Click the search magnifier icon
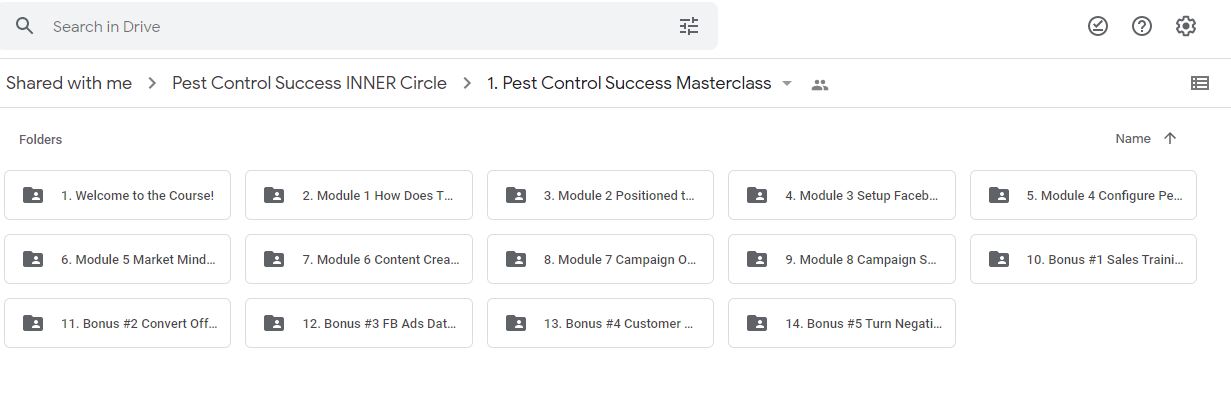The height and width of the screenshot is (411, 1231). 24,26
